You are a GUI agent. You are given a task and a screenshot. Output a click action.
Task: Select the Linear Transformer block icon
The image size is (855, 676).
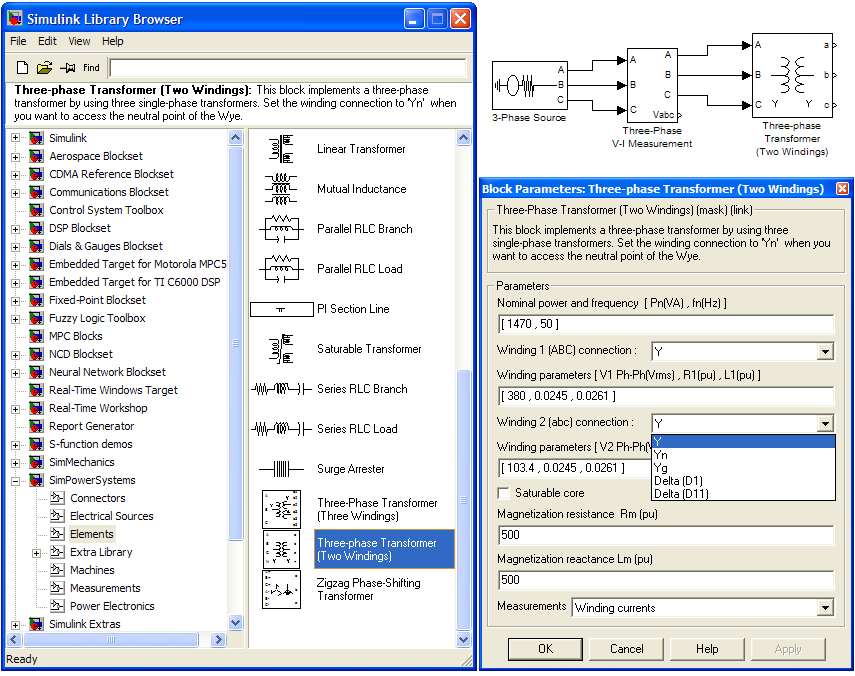pos(281,149)
